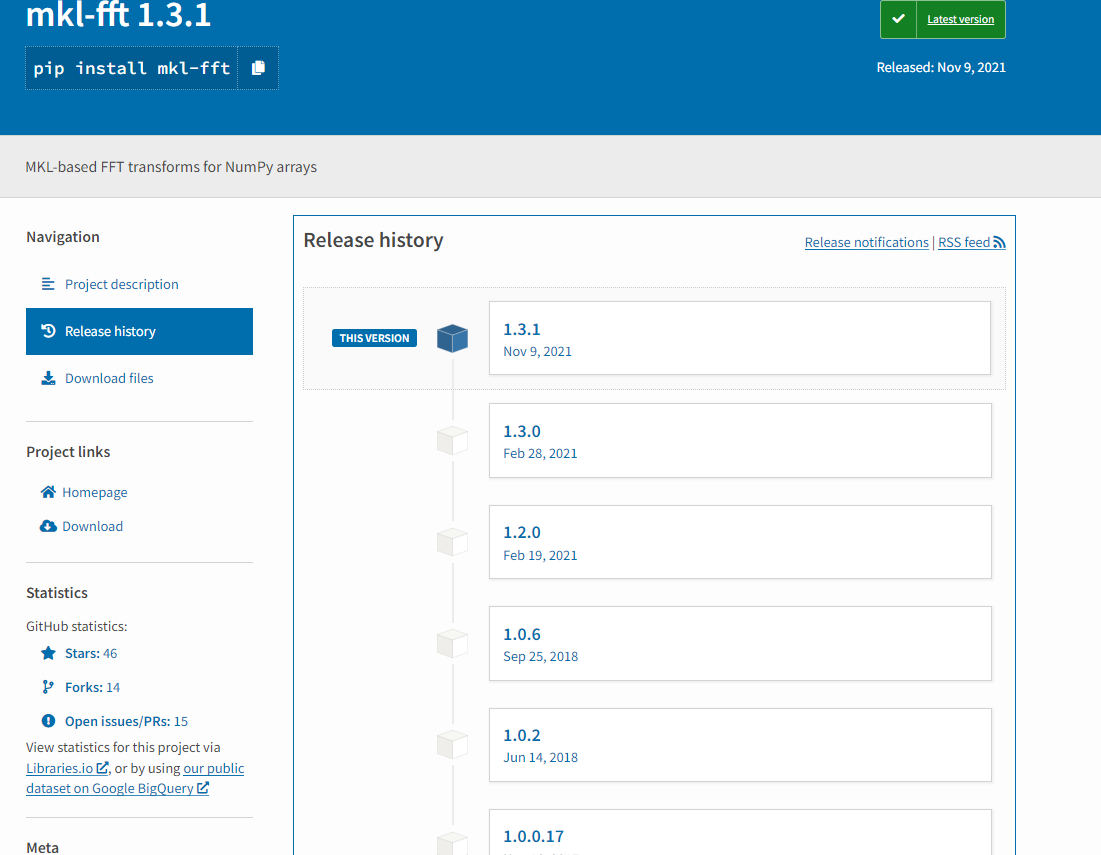Click the Download cloud icon
Image resolution: width=1101 pixels, height=855 pixels.
point(48,526)
